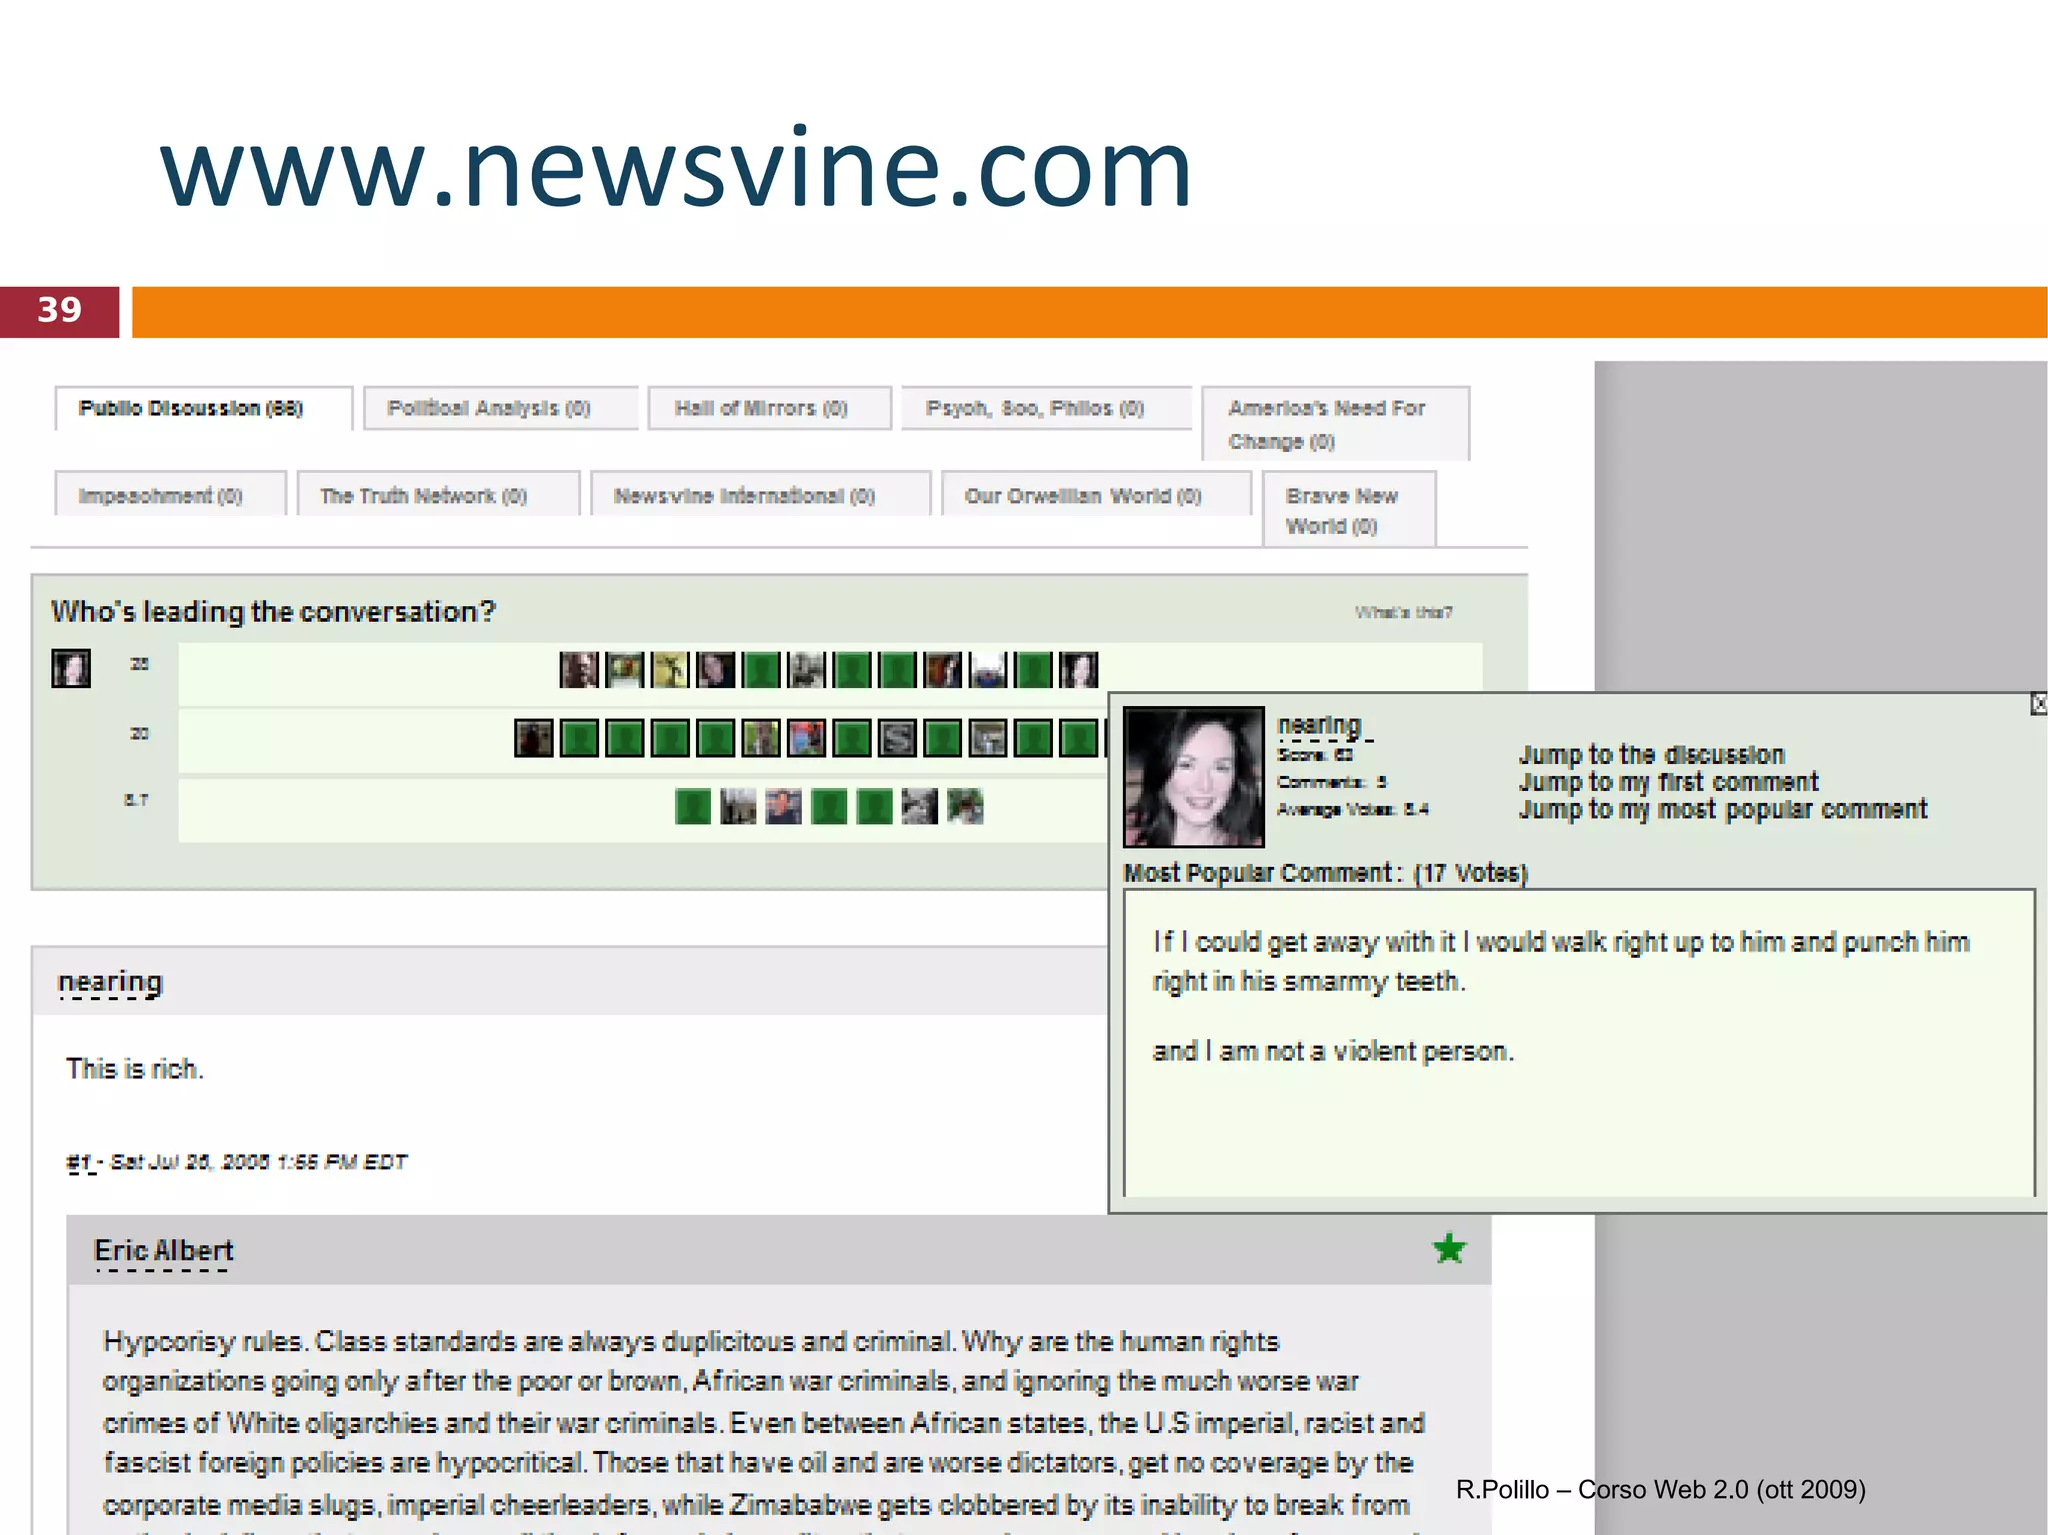The height and width of the screenshot is (1535, 2048).
Task: Click "and I am not a violent person." text
Action: [x=1333, y=1051]
